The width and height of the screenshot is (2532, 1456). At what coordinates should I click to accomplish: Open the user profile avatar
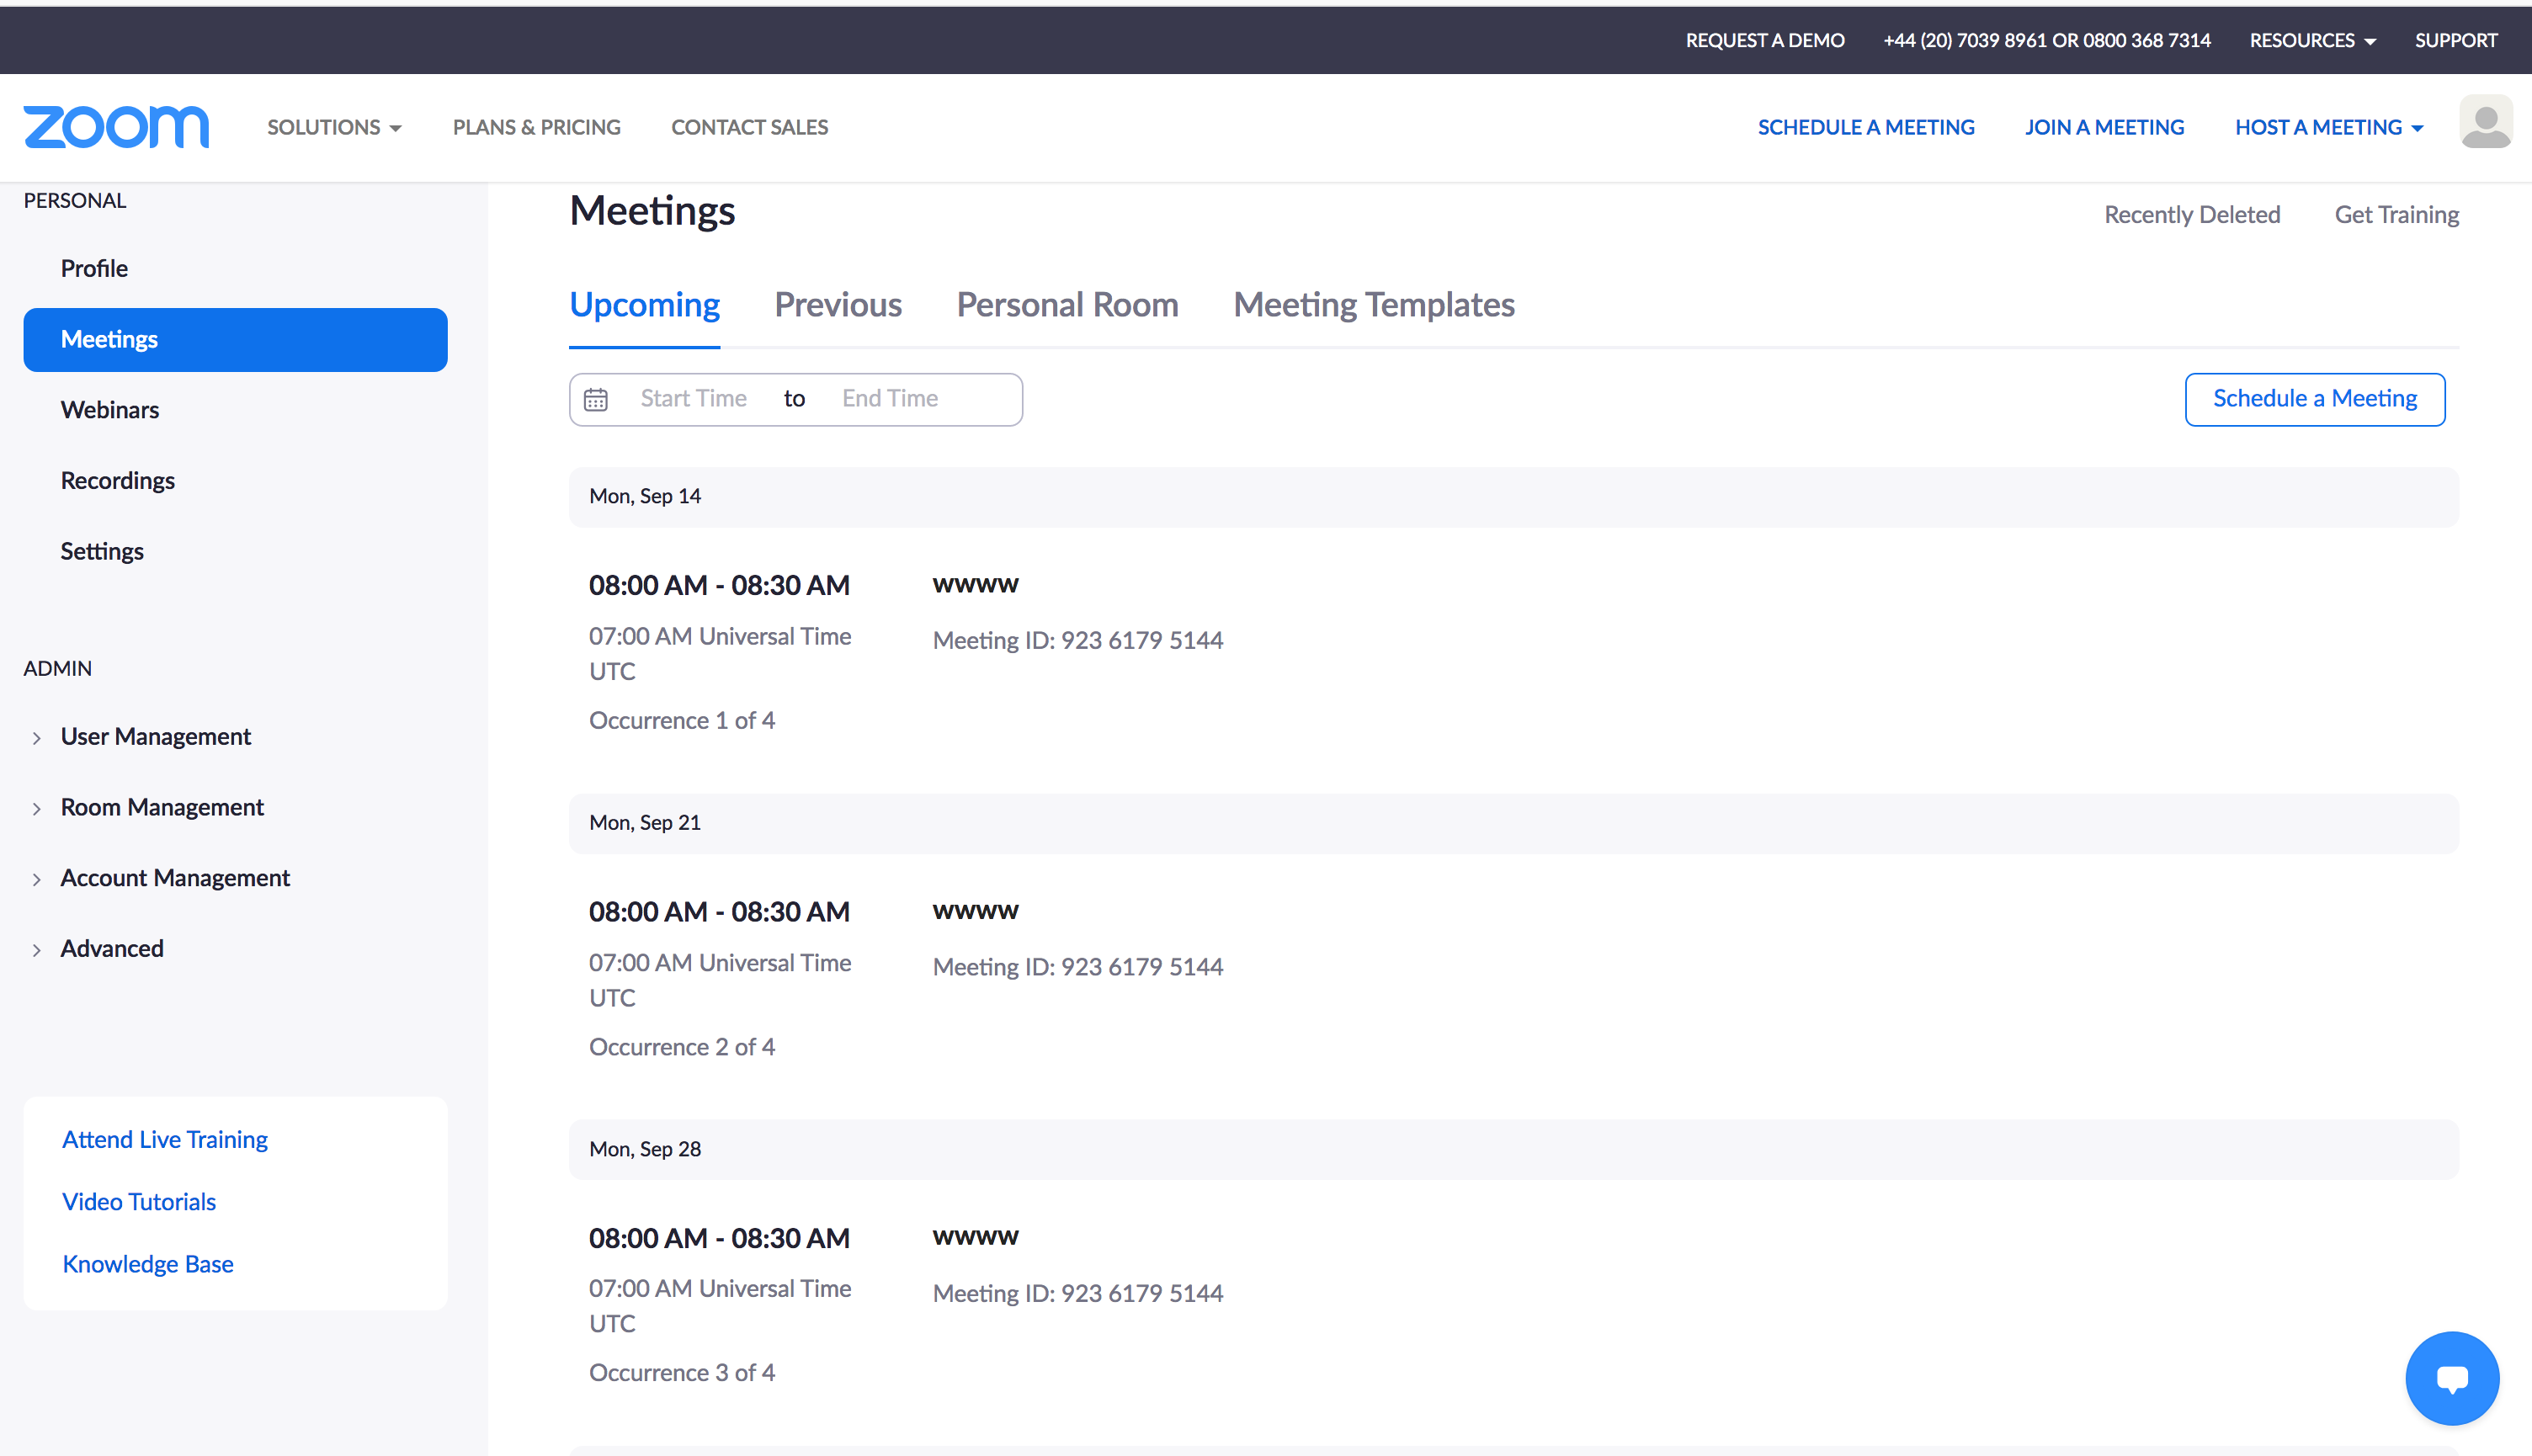click(x=2485, y=124)
